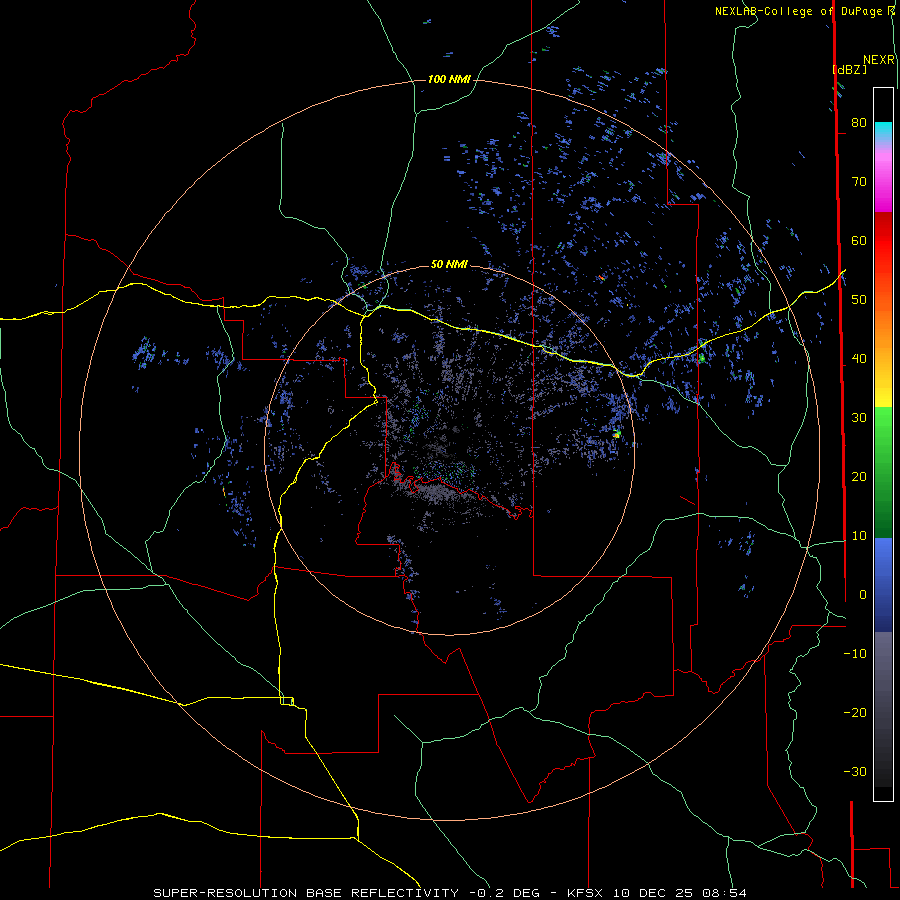900x900 pixels.
Task: Click the "40" value on the dBZ scale
Action: [x=859, y=359]
